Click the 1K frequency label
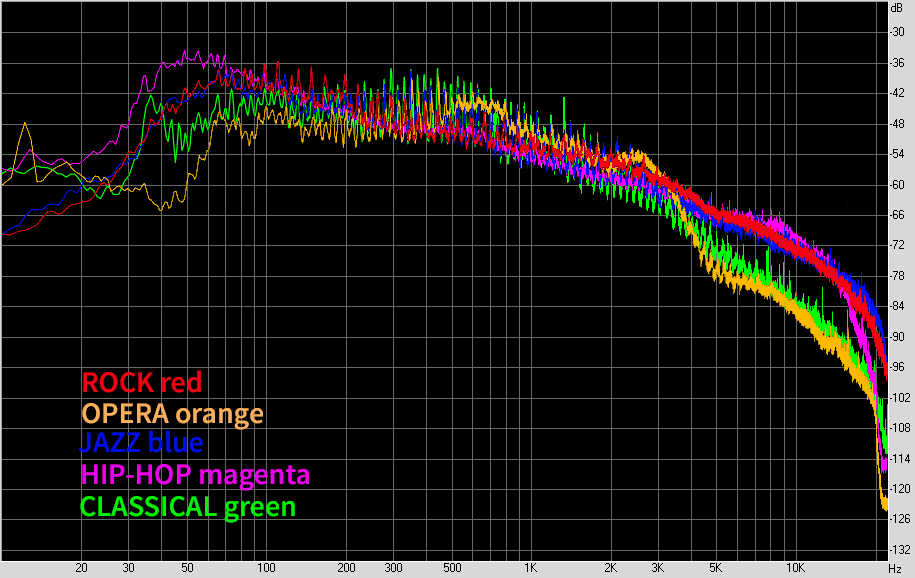 pos(530,567)
